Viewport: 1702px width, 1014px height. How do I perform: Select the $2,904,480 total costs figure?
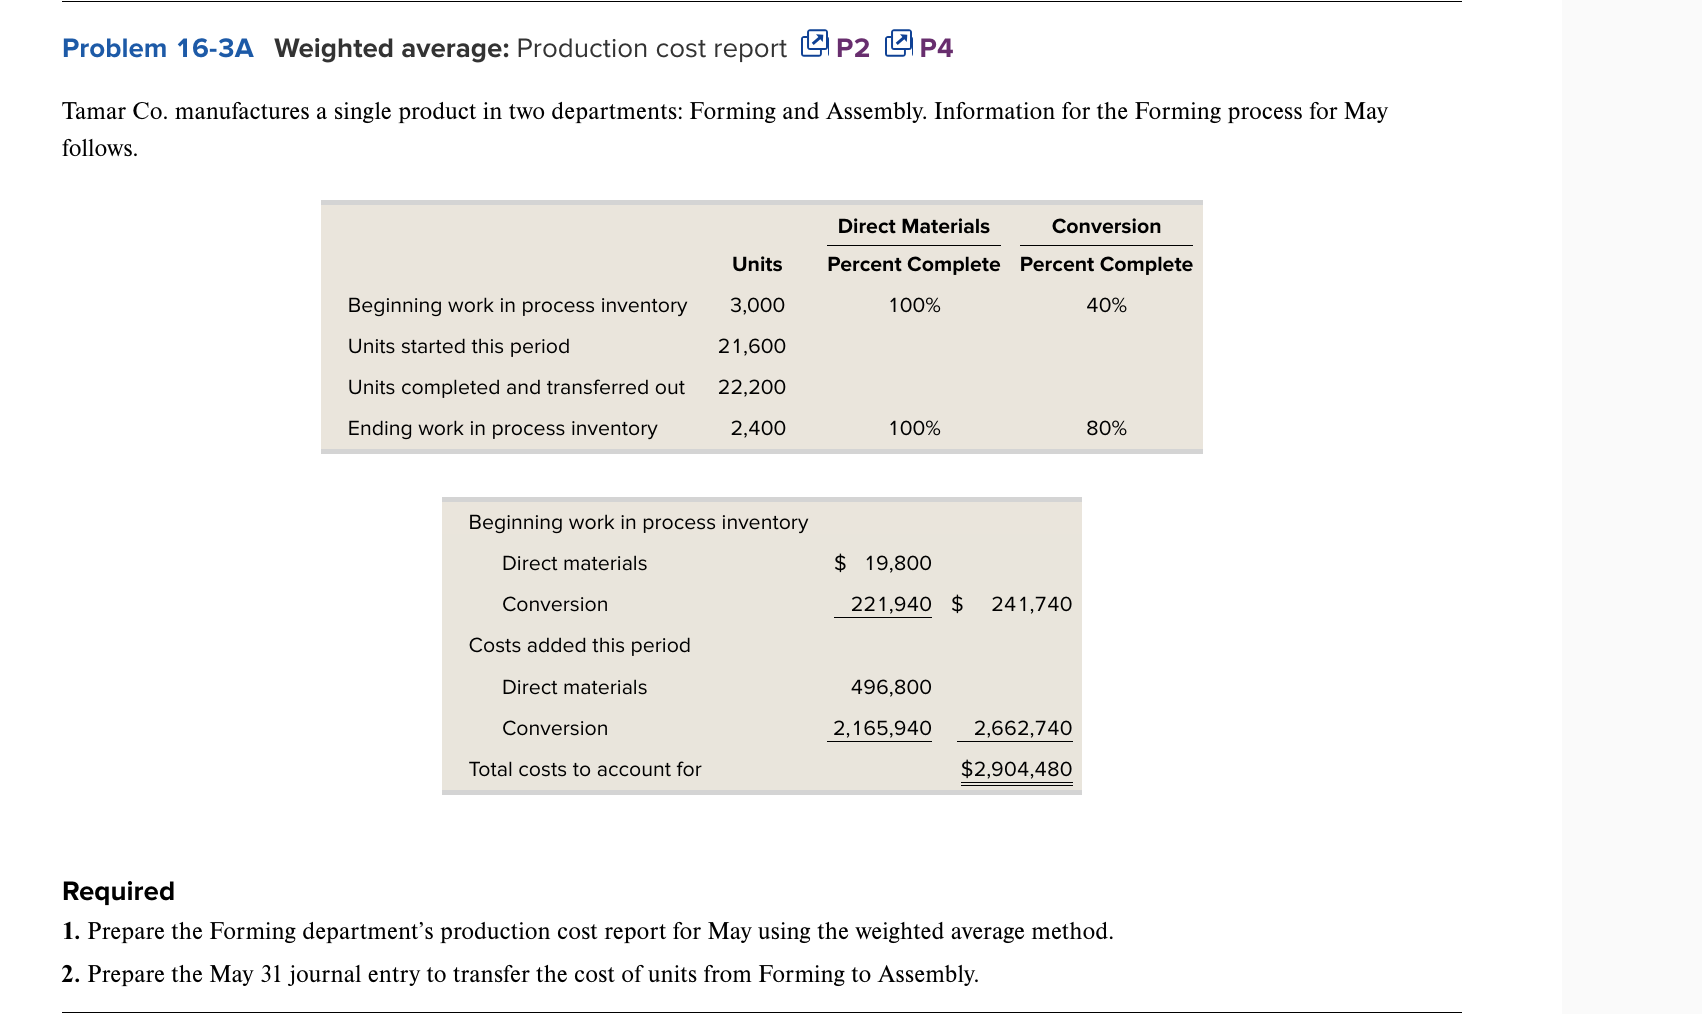(x=1016, y=768)
